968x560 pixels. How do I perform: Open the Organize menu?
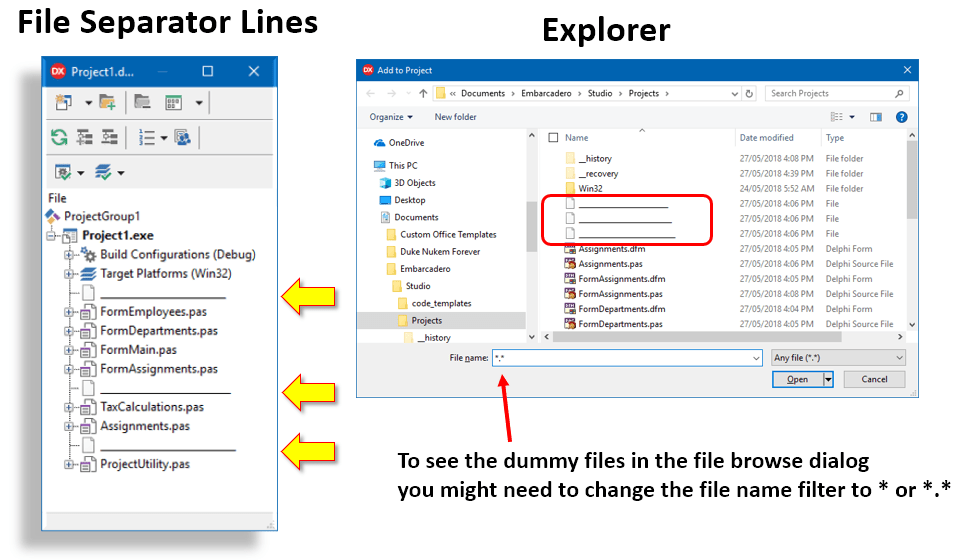(391, 117)
